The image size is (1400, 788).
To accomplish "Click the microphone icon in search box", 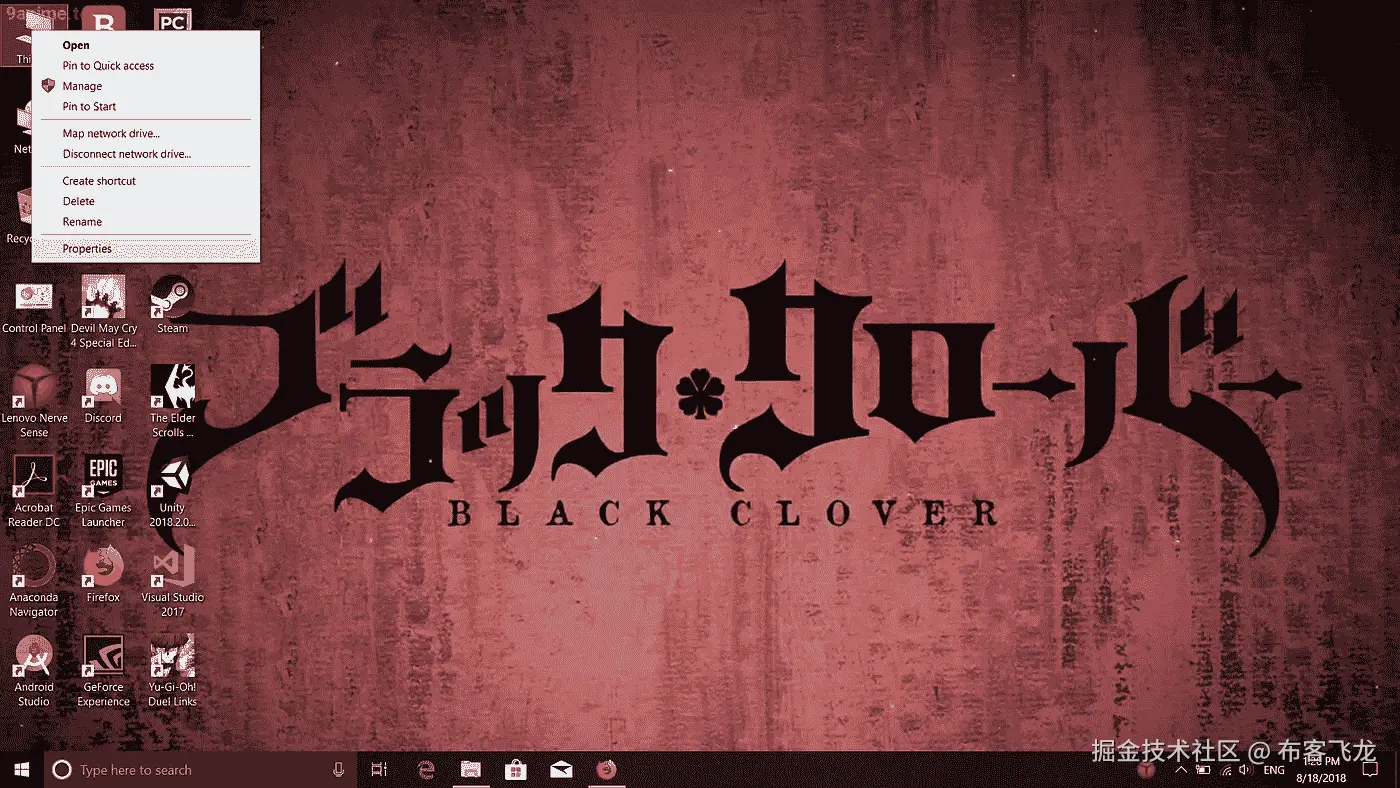I will coord(338,770).
